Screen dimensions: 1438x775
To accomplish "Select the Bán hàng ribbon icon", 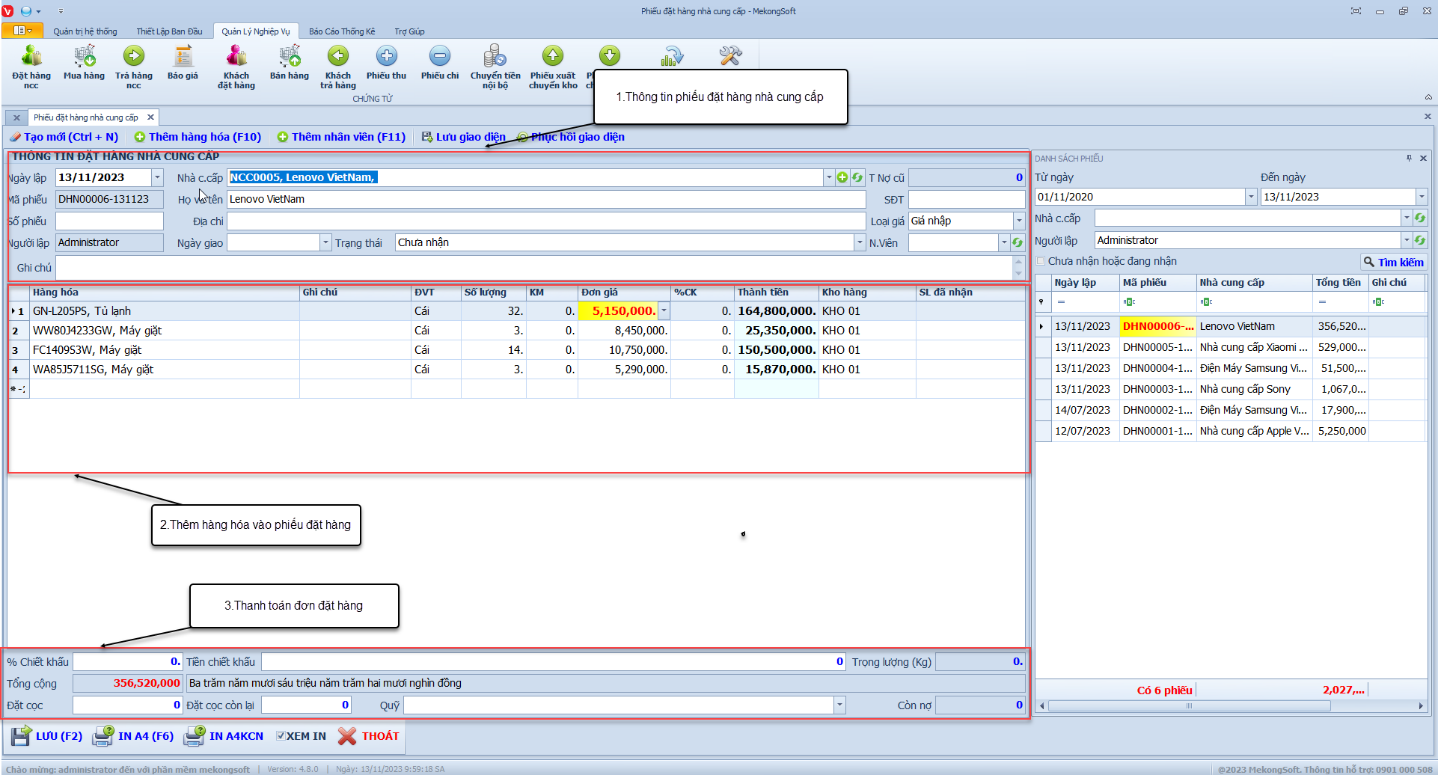I will pyautogui.click(x=289, y=61).
